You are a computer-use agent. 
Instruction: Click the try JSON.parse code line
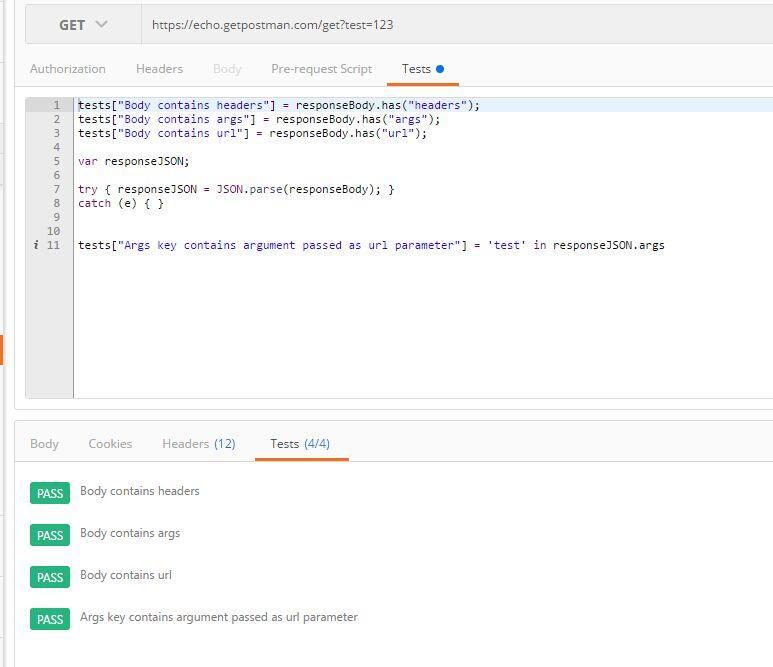point(236,189)
